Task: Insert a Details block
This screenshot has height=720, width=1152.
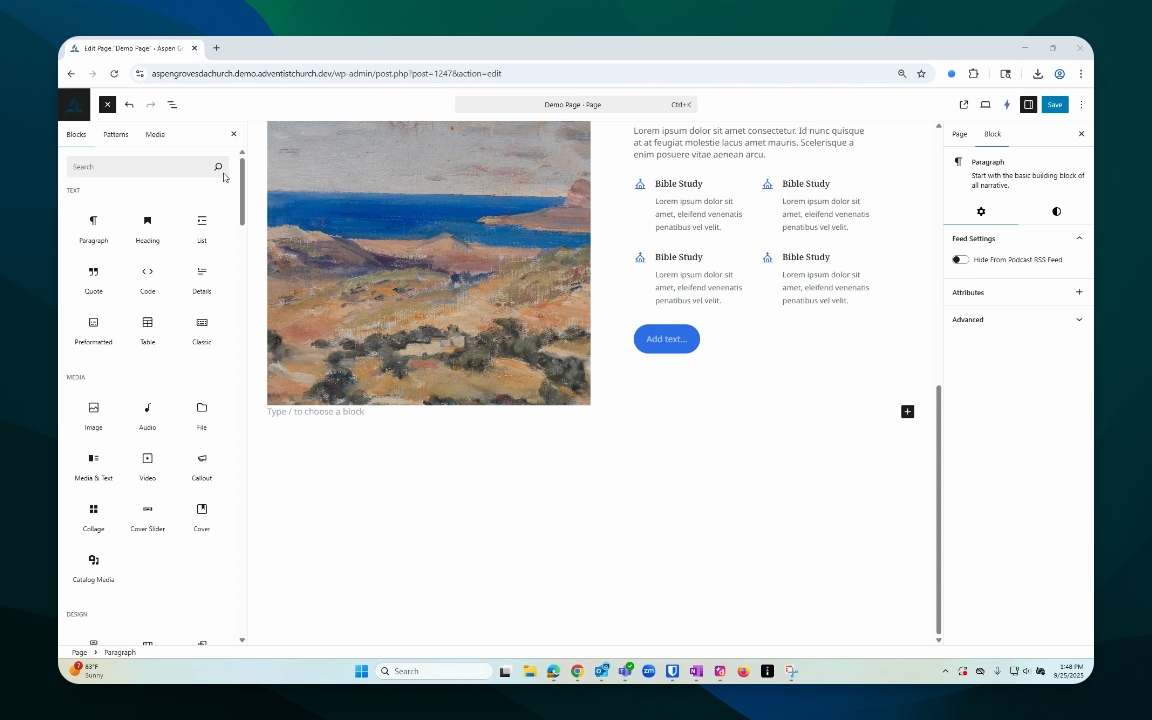Action: pos(201,279)
